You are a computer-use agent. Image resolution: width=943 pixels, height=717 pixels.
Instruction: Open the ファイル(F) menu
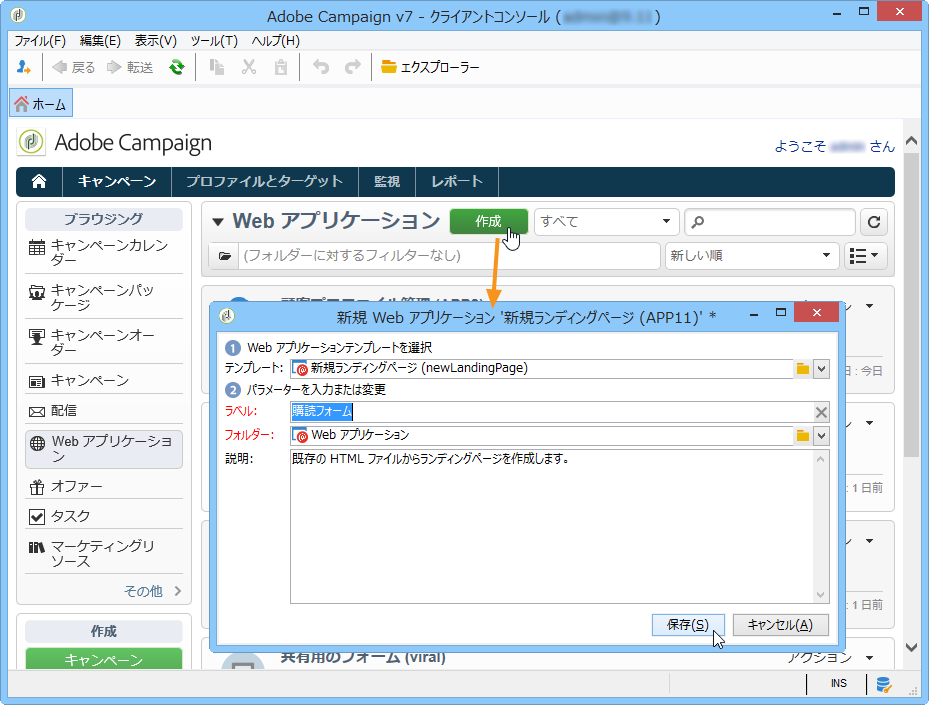(x=40, y=41)
